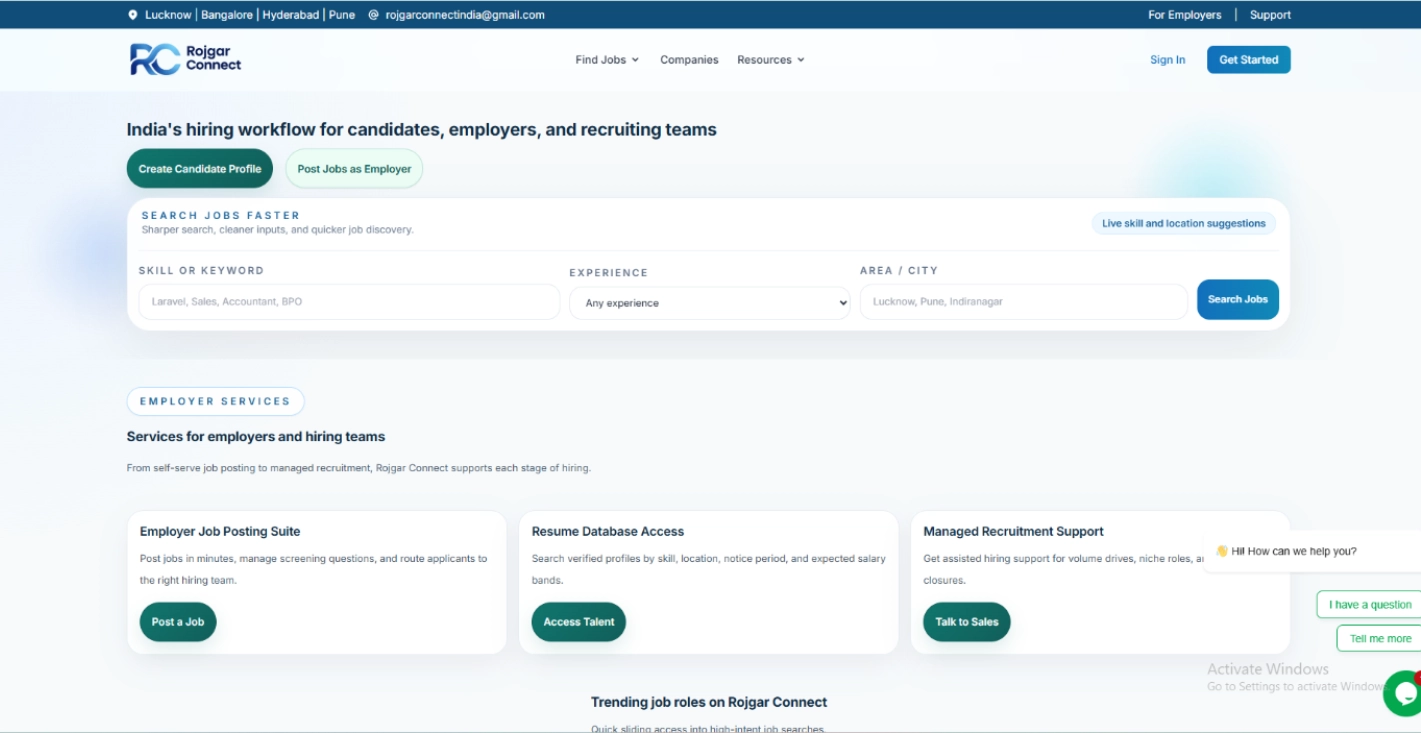This screenshot has width=1421, height=733.
Task: Select Create Candidate Profile
Action: [x=200, y=169]
